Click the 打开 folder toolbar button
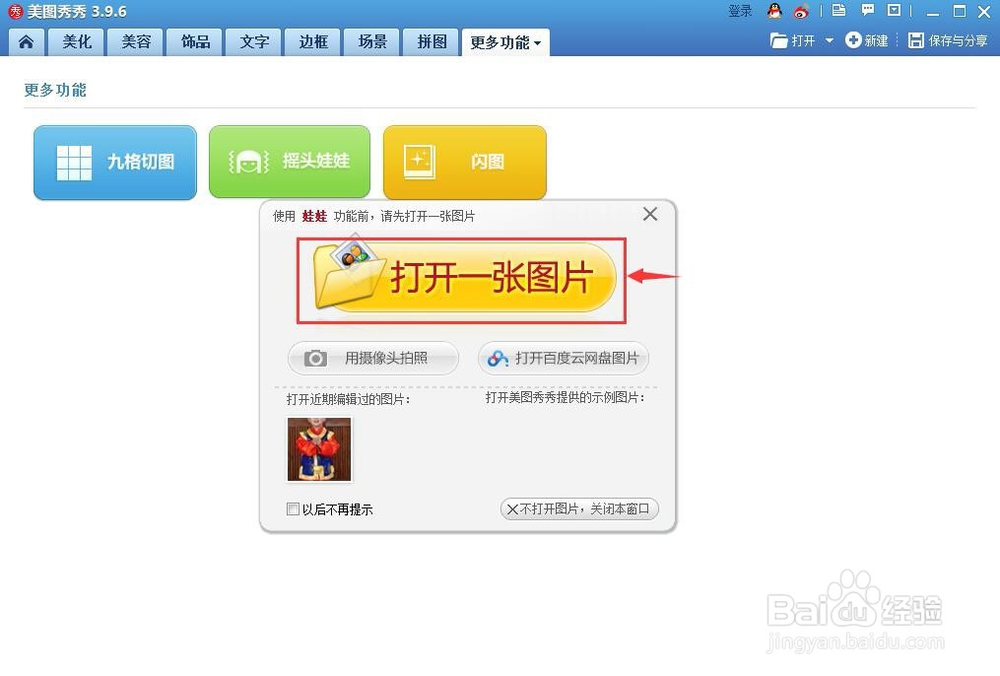The image size is (1000, 676). point(793,41)
